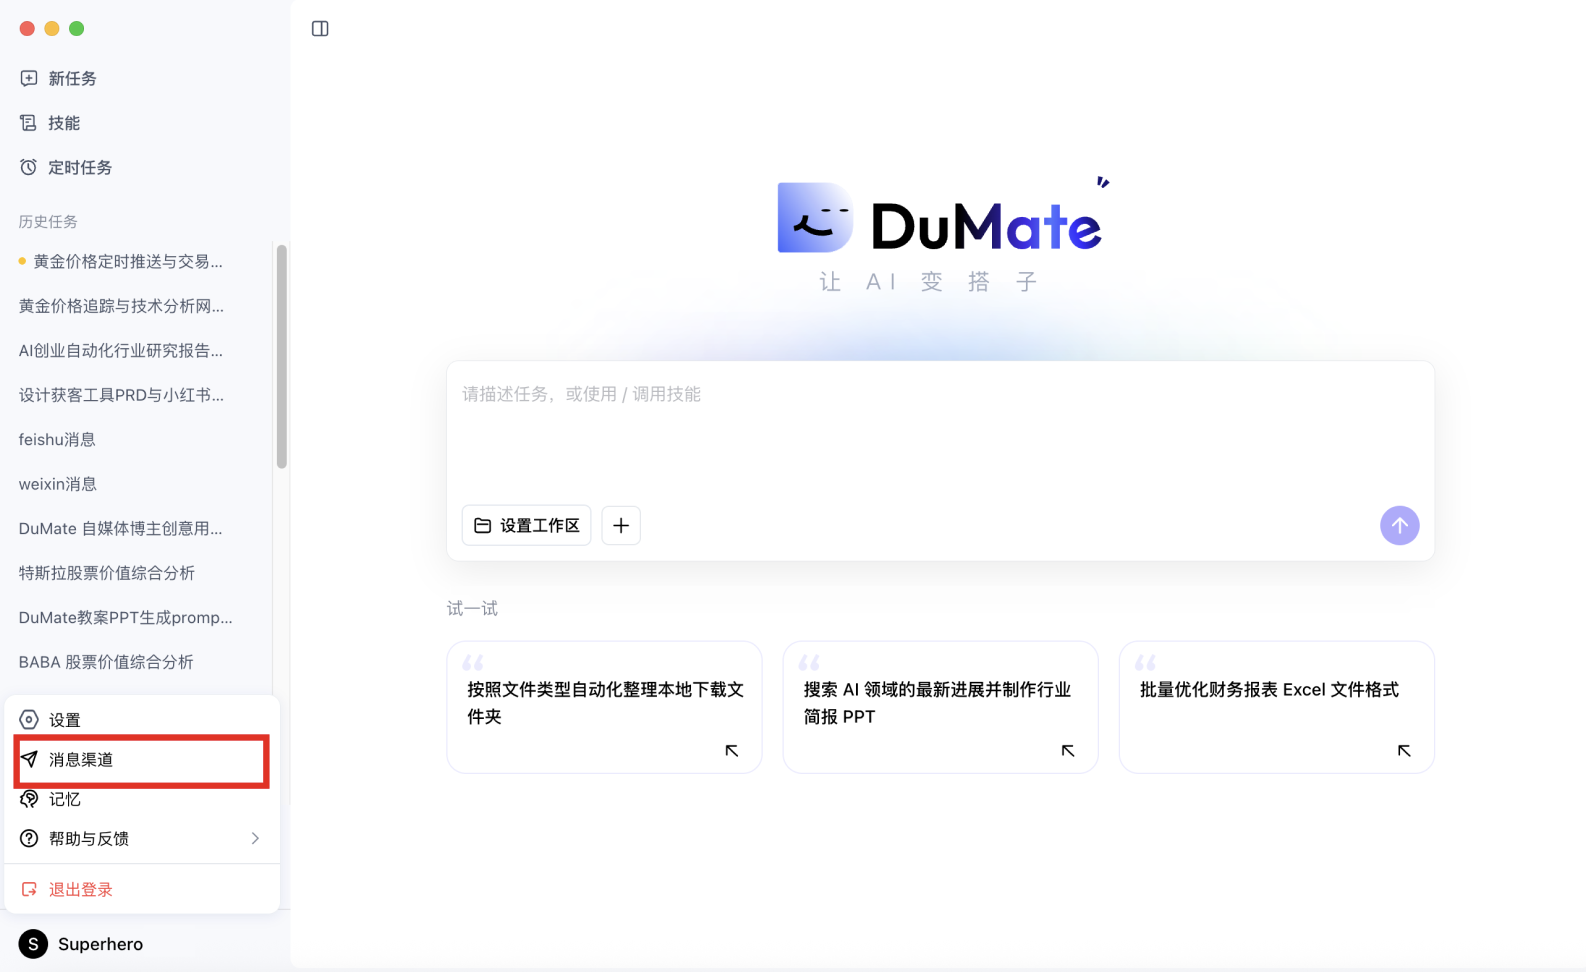The height and width of the screenshot is (972, 1586).
Task: Click the 设置工作区 button
Action: 526,525
